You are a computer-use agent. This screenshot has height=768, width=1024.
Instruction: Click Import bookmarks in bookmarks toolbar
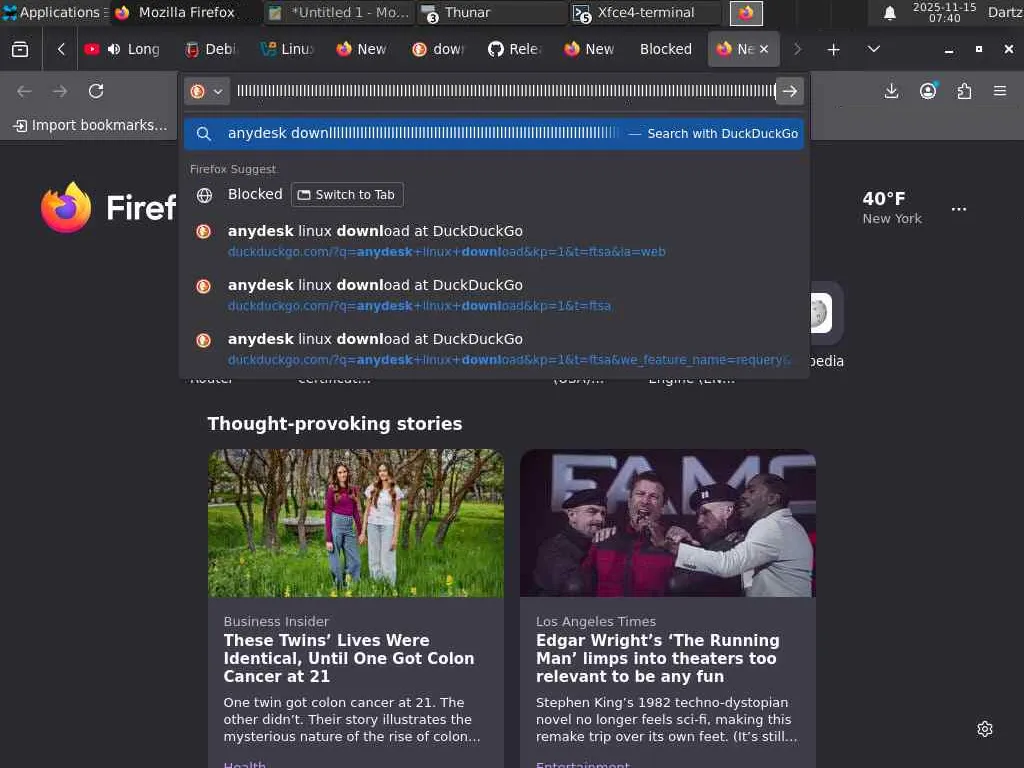[91, 125]
